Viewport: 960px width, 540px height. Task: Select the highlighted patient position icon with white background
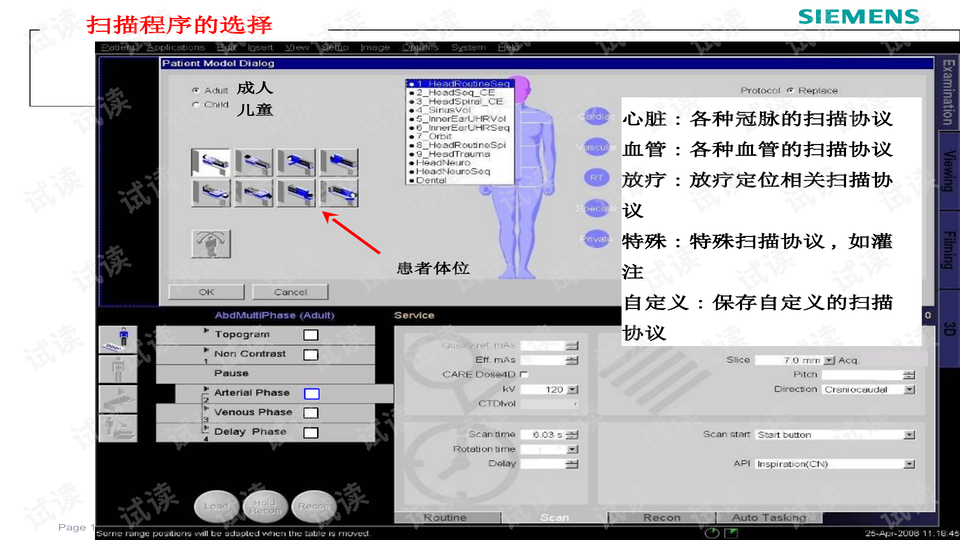[x=211, y=162]
